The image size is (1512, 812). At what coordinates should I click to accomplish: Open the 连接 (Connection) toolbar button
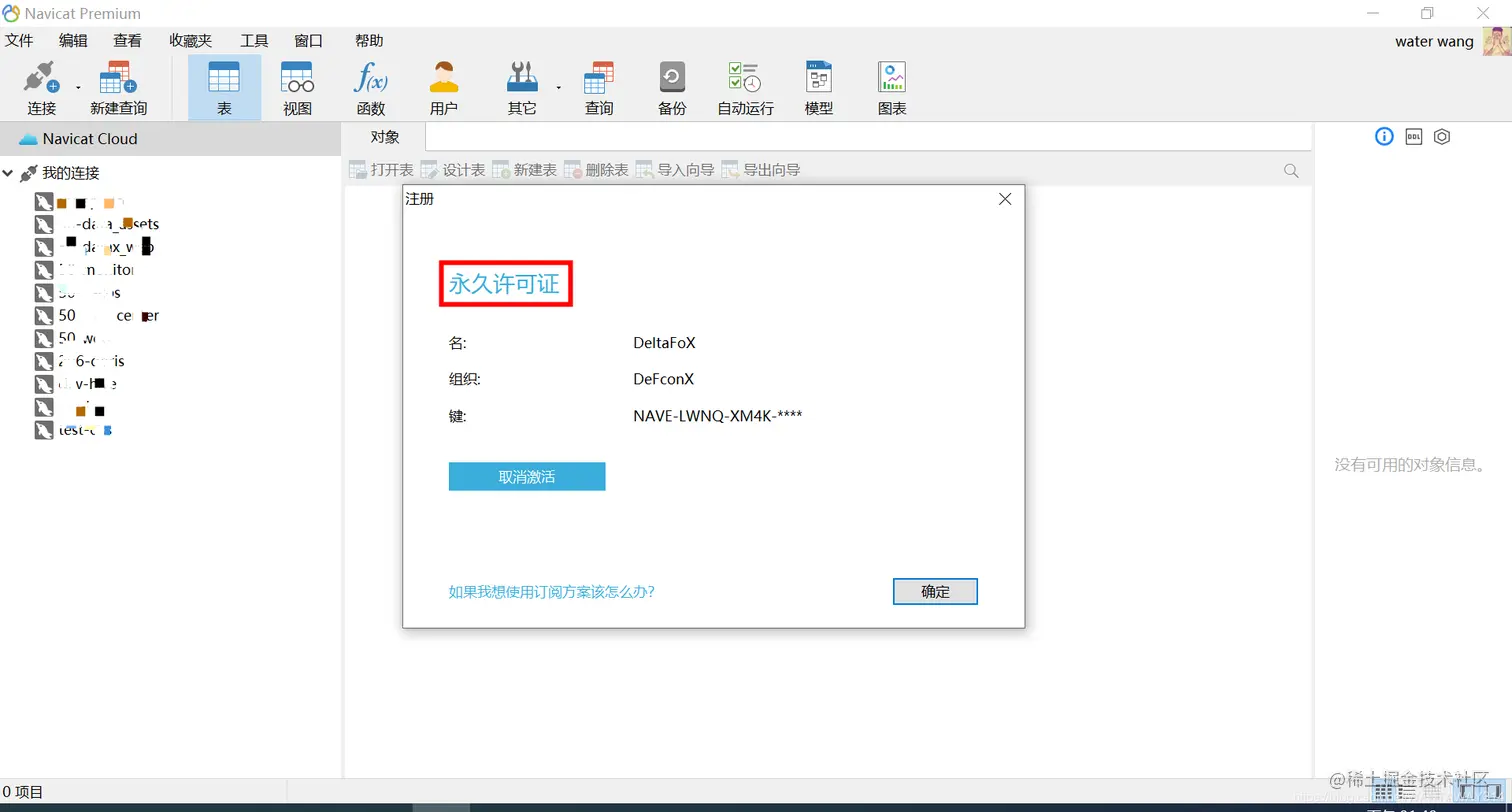pos(42,88)
